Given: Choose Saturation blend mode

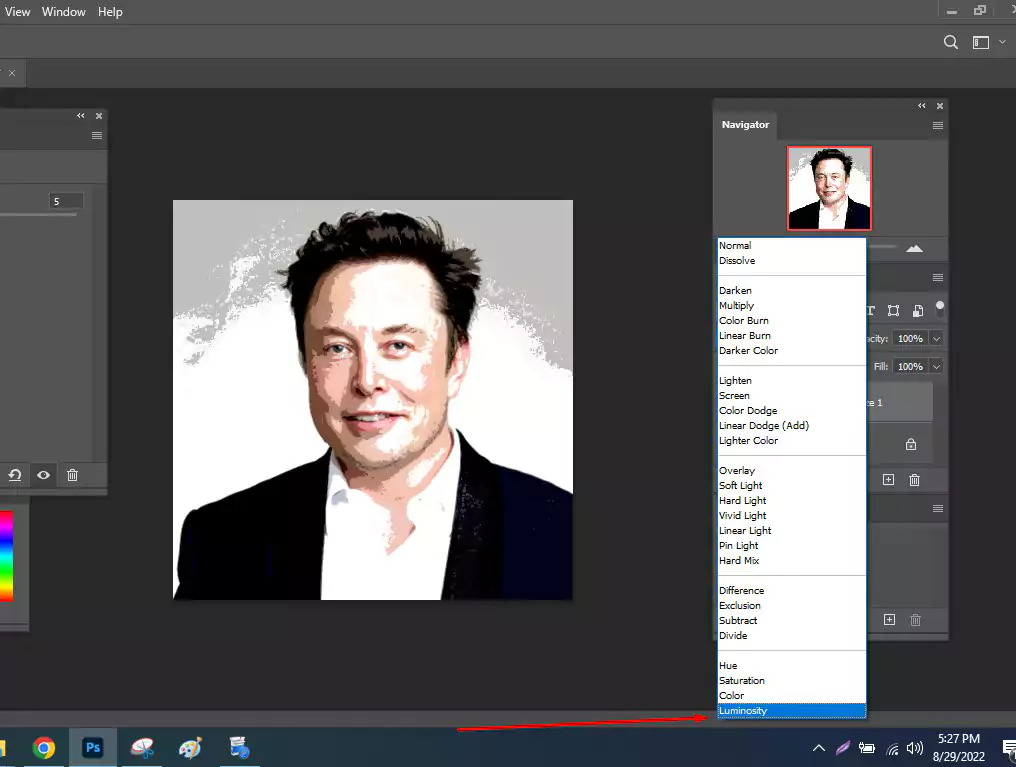Looking at the screenshot, I should point(791,680).
